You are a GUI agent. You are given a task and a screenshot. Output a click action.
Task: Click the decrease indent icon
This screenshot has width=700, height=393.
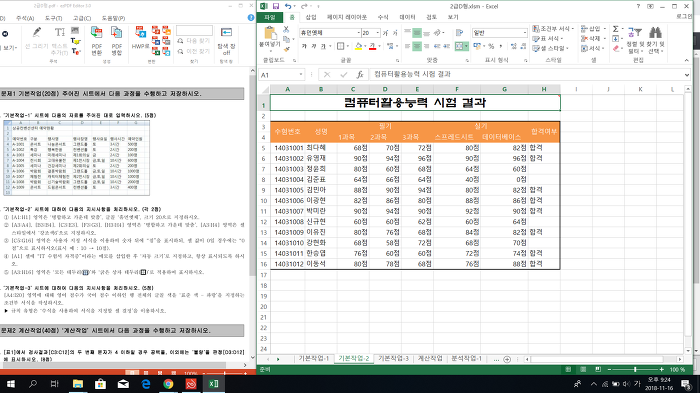click(x=437, y=46)
